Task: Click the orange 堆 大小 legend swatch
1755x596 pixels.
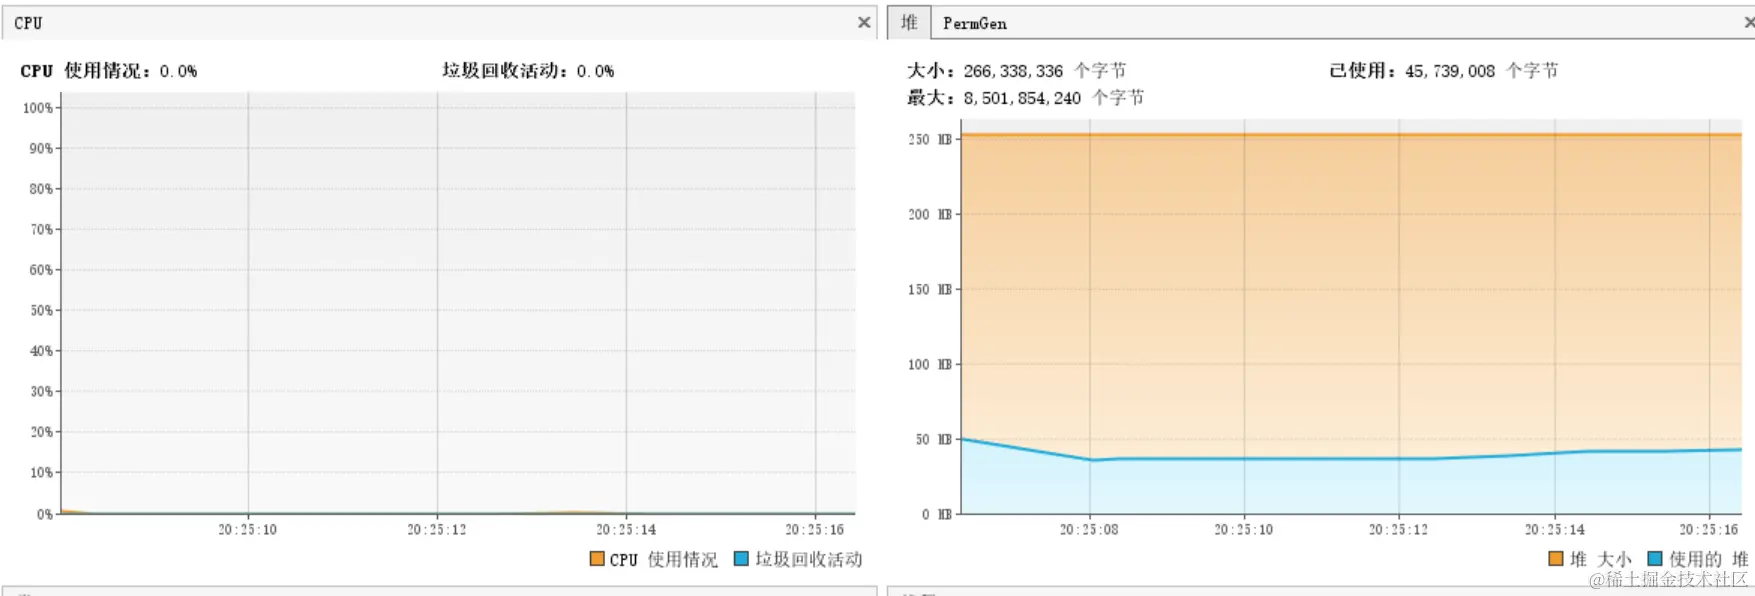Action: 1555,559
